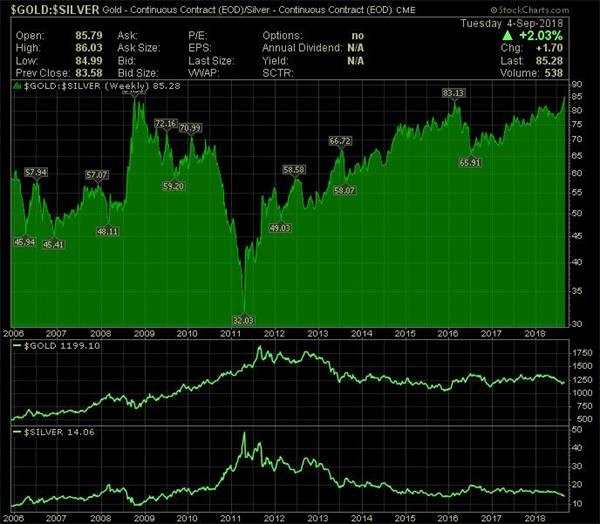
Task: Click the $GOLD 1199.10 legend line marker
Action: 17,346
